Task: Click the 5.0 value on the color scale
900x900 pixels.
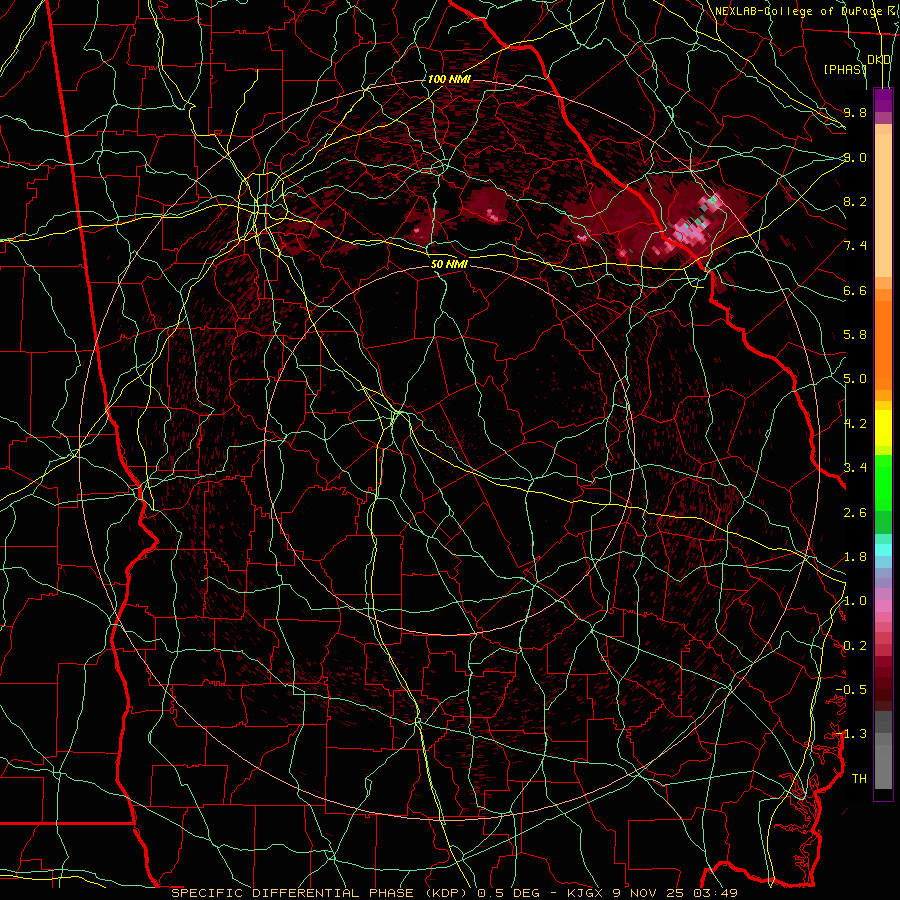Action: click(x=855, y=379)
